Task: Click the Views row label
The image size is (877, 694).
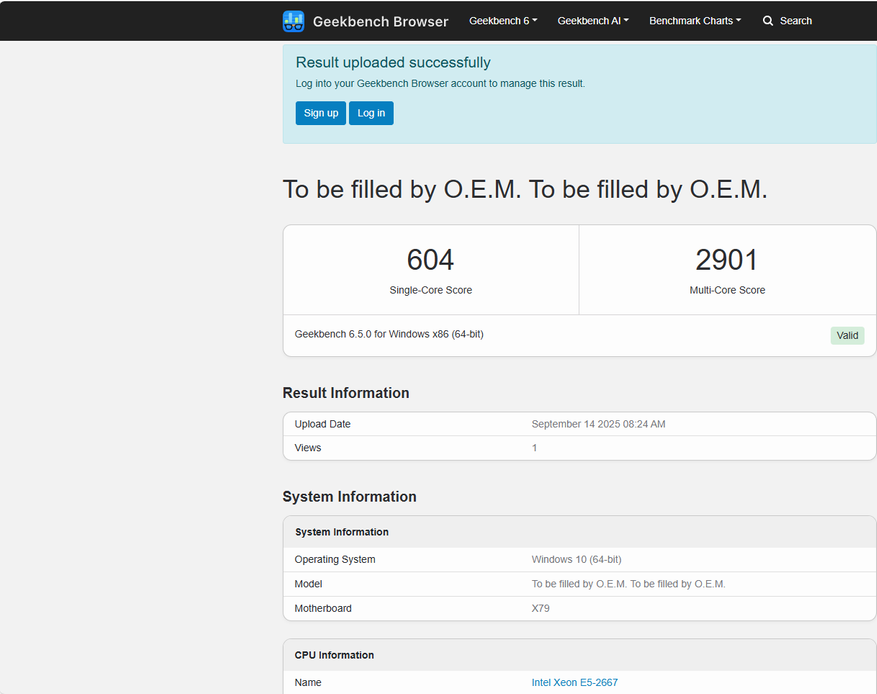Action: pos(308,448)
